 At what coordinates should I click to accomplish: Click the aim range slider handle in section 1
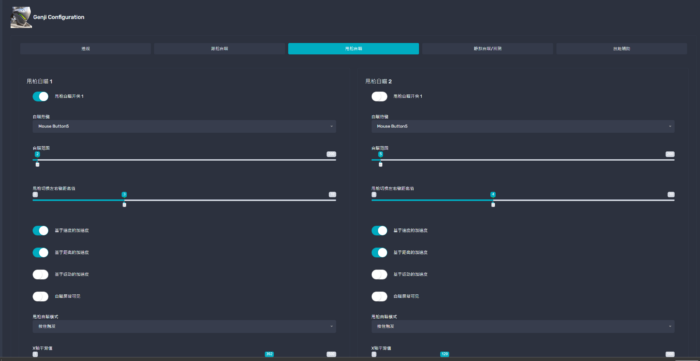pyautogui.click(x=38, y=165)
